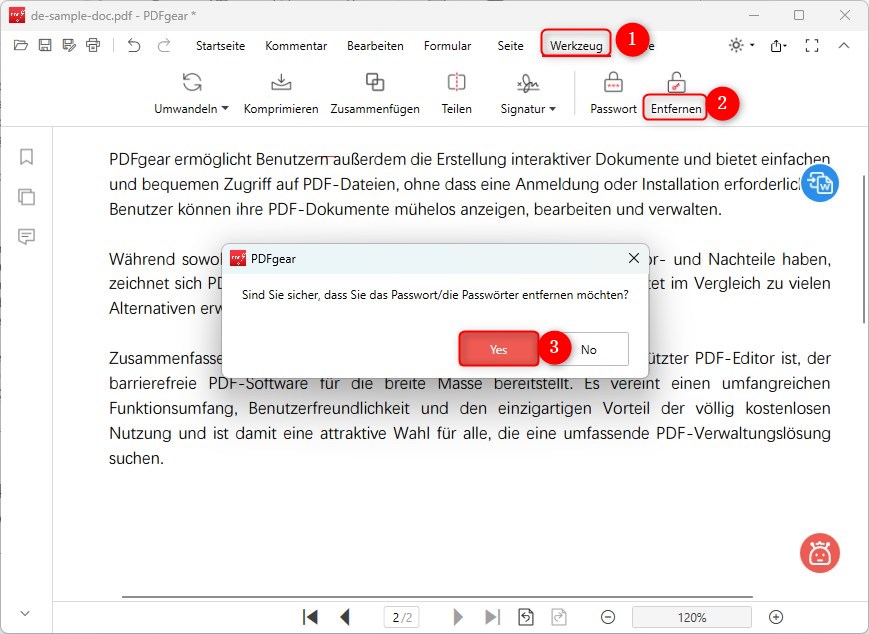Open the theme appearance dropdown
The width and height of the screenshot is (869, 634).
pyautogui.click(x=737, y=44)
